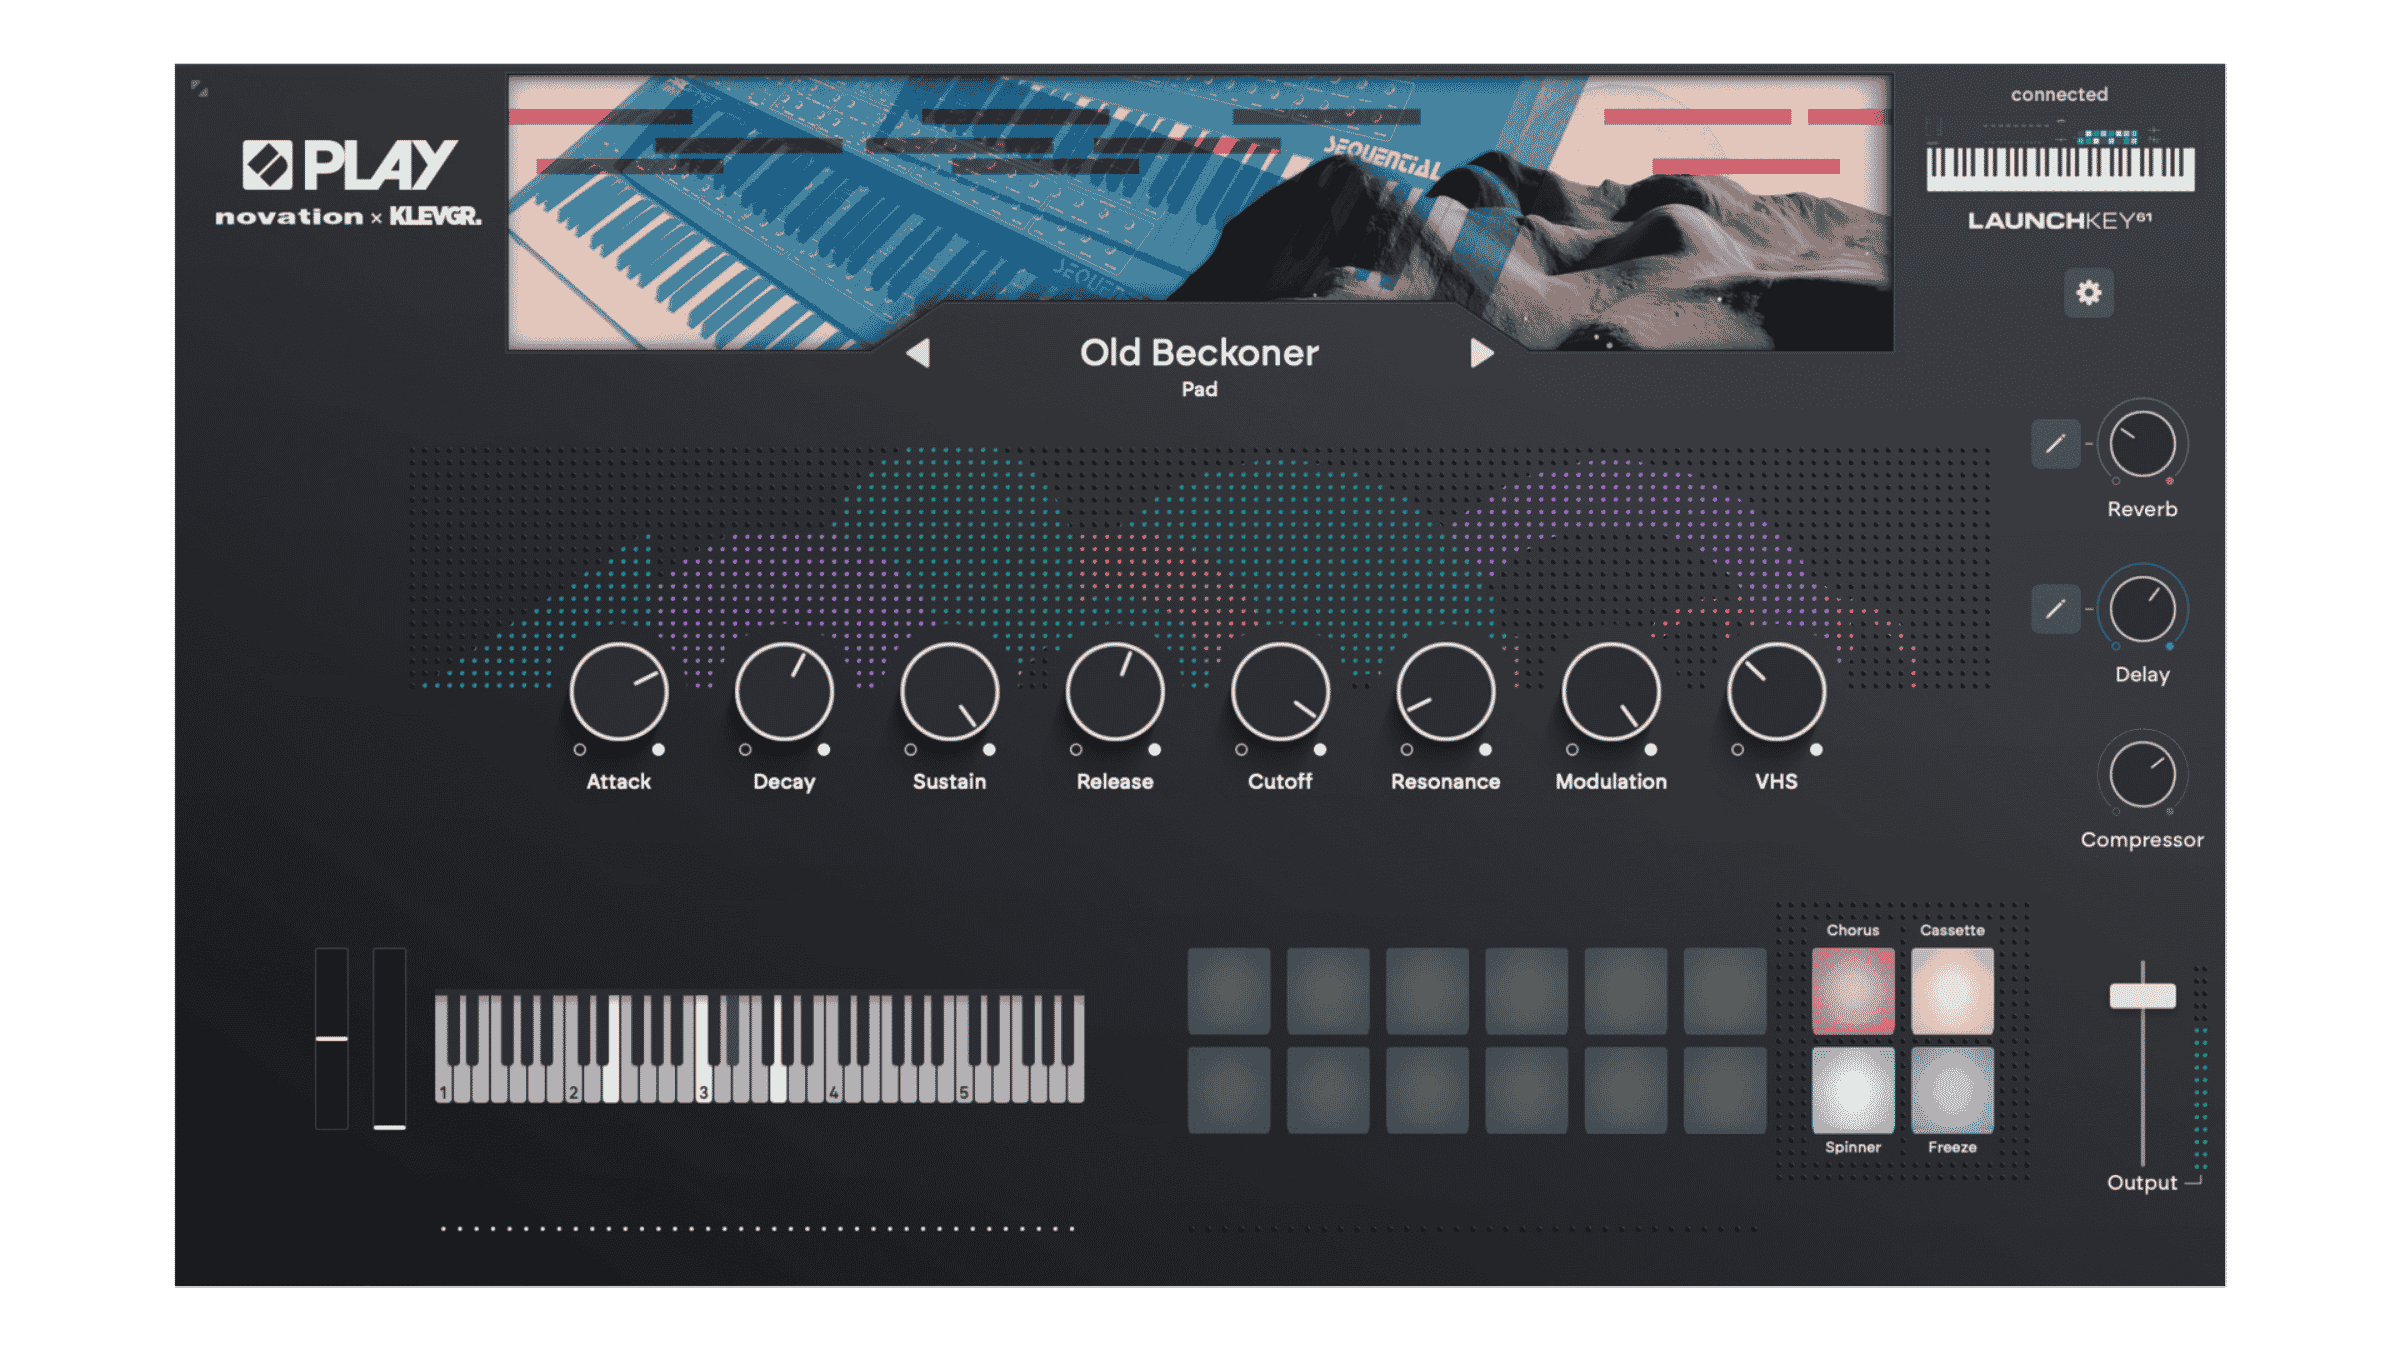Toggle the Spinner effect pad

coord(1852,1090)
